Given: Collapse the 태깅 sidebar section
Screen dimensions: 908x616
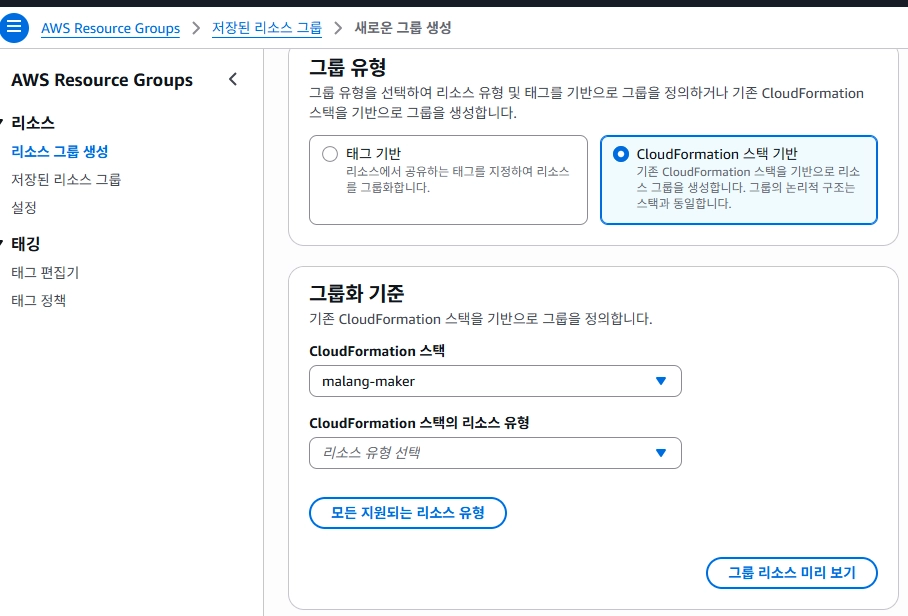Looking at the screenshot, I should pyautogui.click(x=2, y=243).
